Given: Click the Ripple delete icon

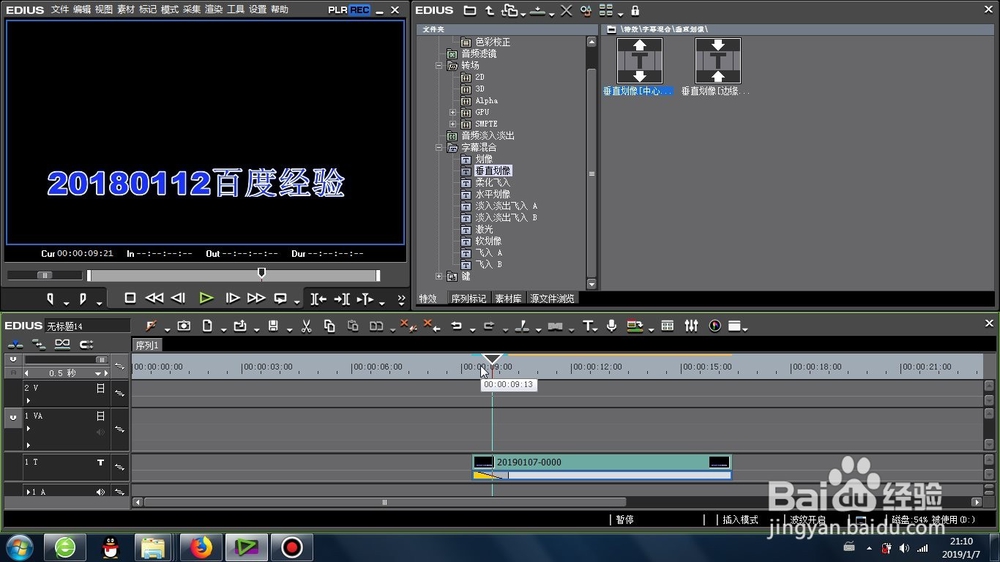Looking at the screenshot, I should point(432,326).
